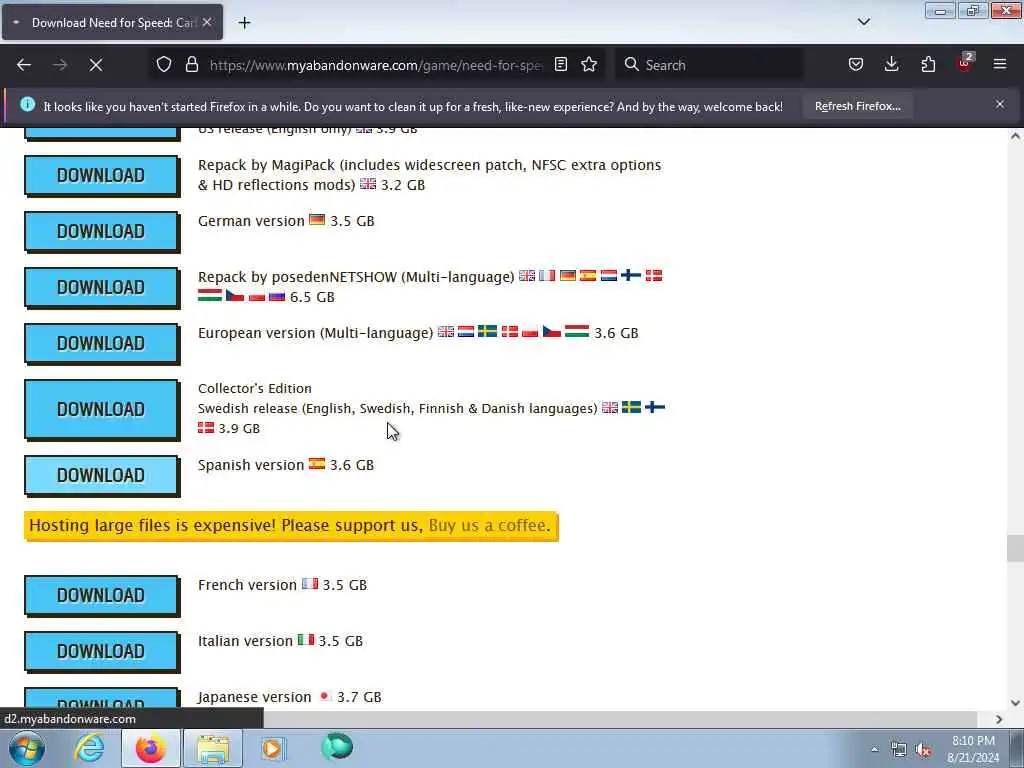Save page to Pocket
This screenshot has height=768, width=1024.
coord(856,65)
